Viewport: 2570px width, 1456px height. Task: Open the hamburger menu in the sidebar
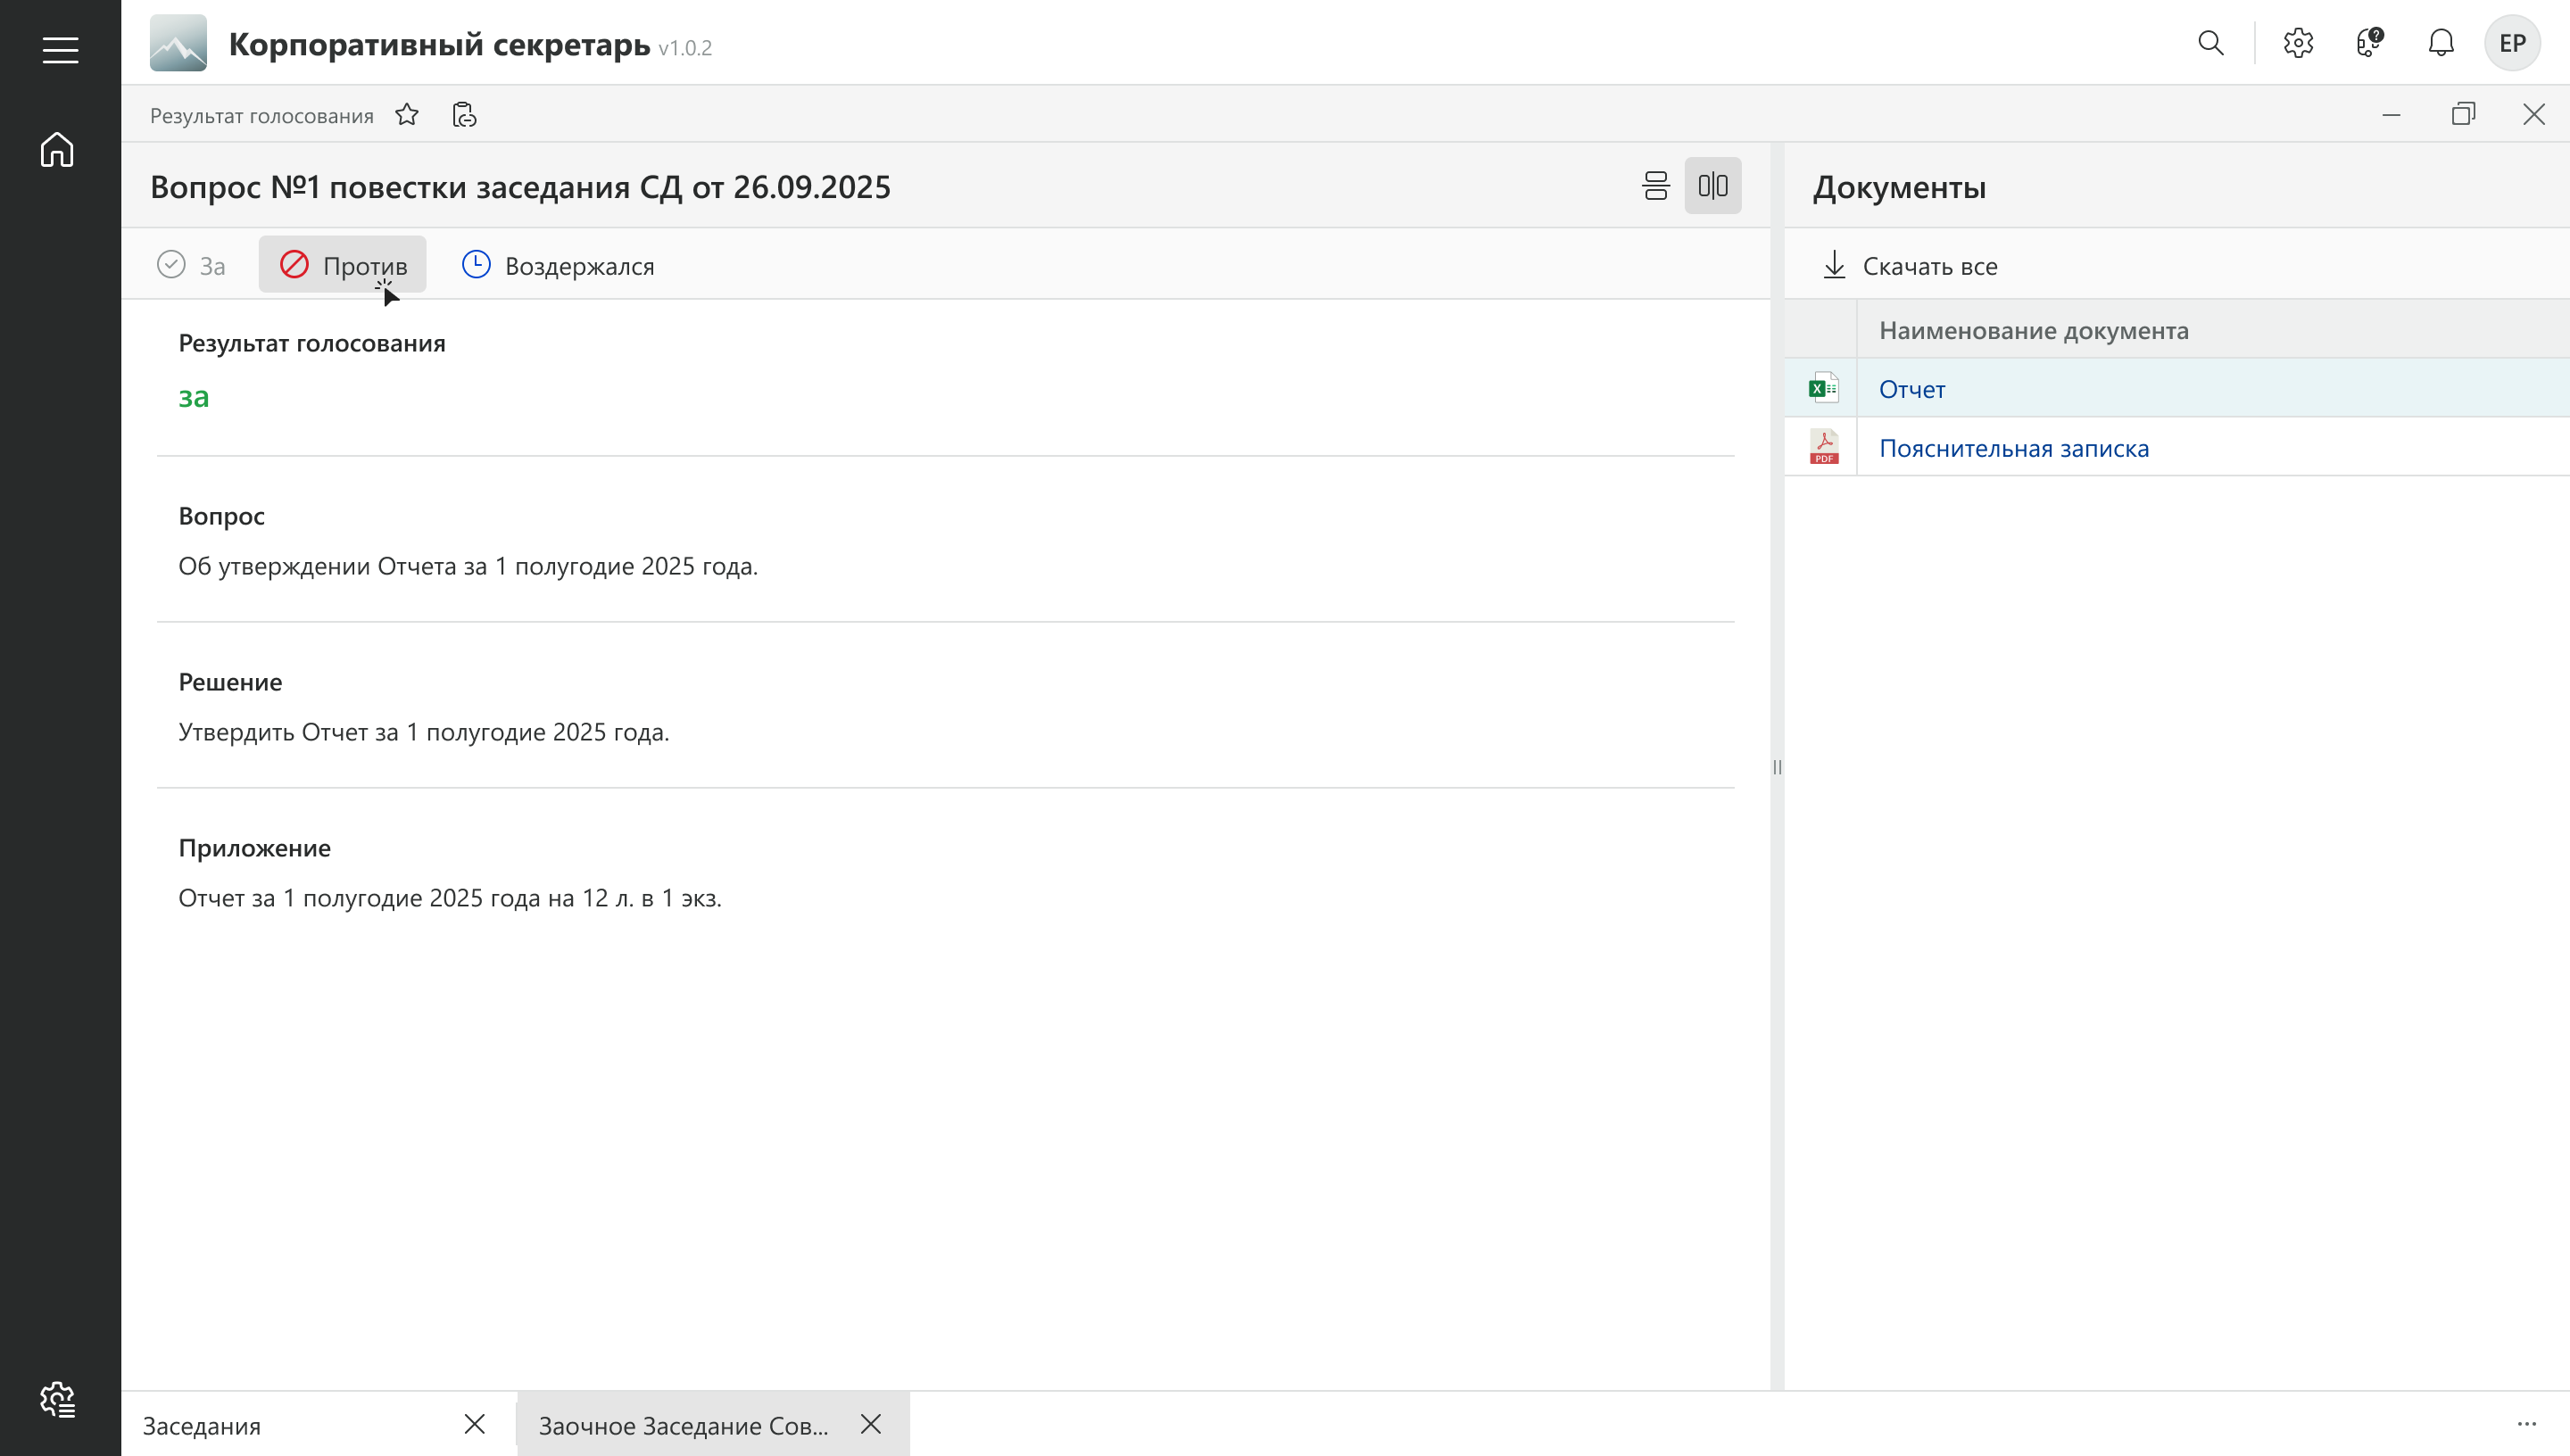[x=60, y=50]
